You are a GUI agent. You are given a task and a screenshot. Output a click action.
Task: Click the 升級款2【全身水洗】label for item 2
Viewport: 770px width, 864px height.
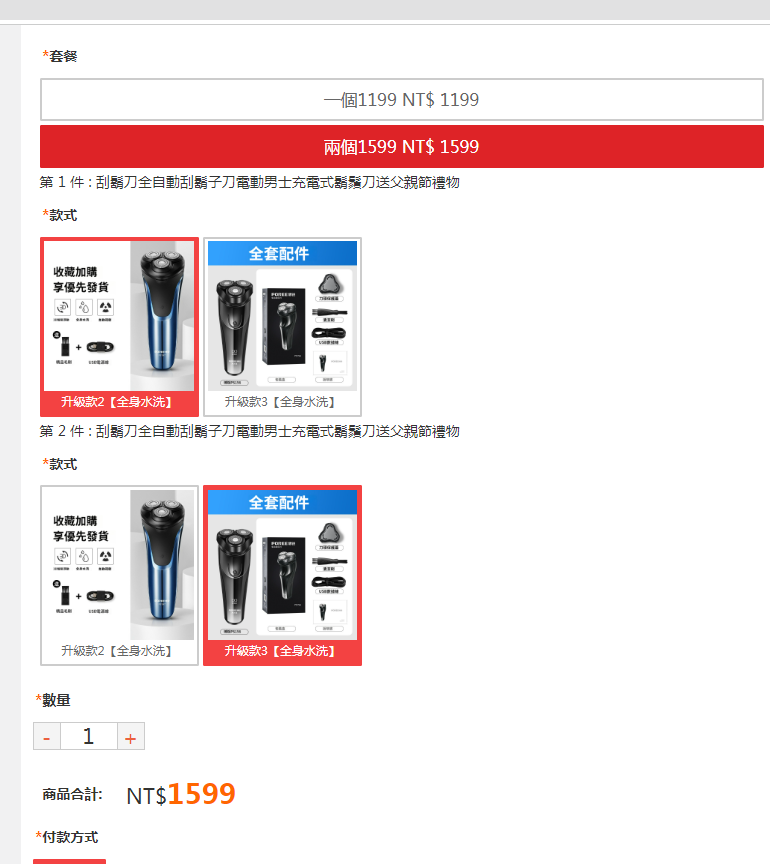(x=116, y=651)
